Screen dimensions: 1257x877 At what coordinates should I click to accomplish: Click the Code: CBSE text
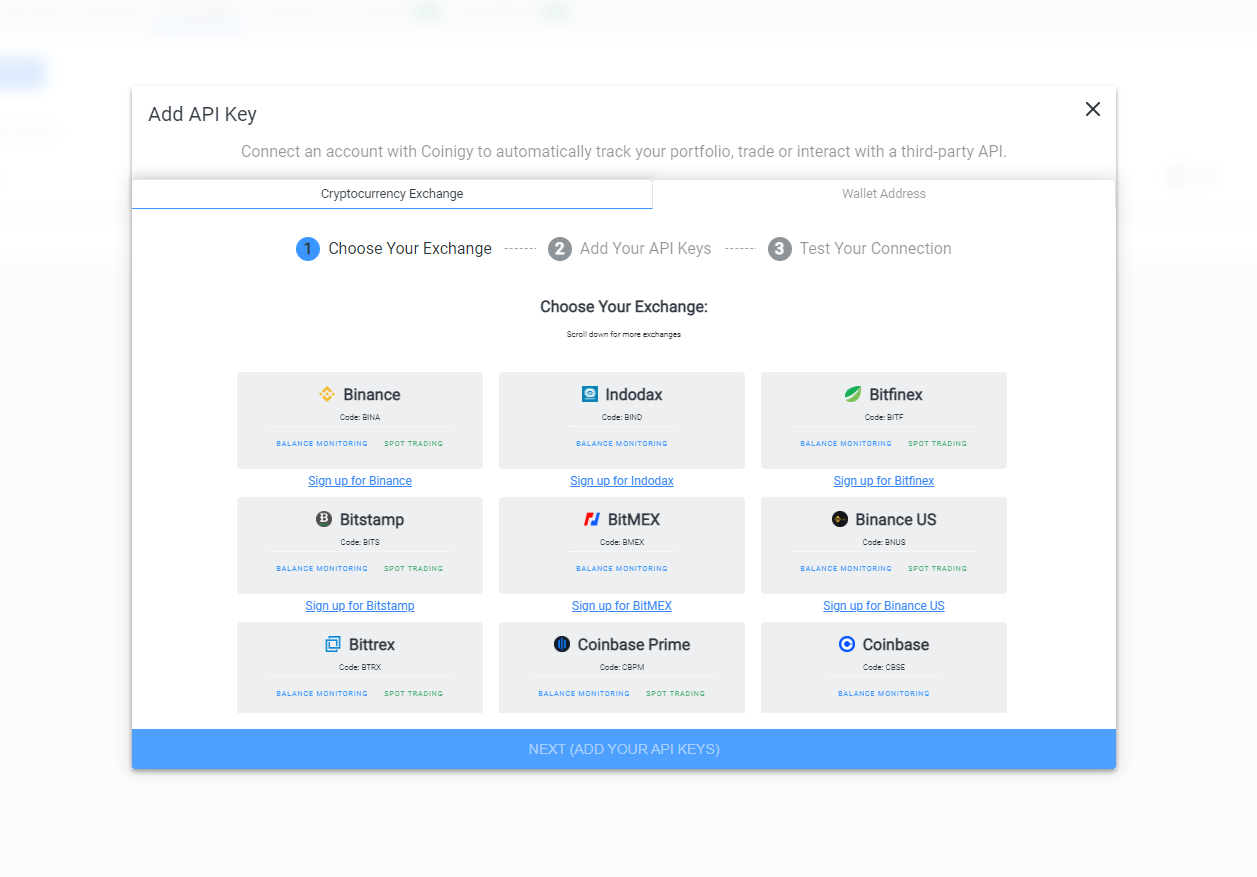click(884, 667)
